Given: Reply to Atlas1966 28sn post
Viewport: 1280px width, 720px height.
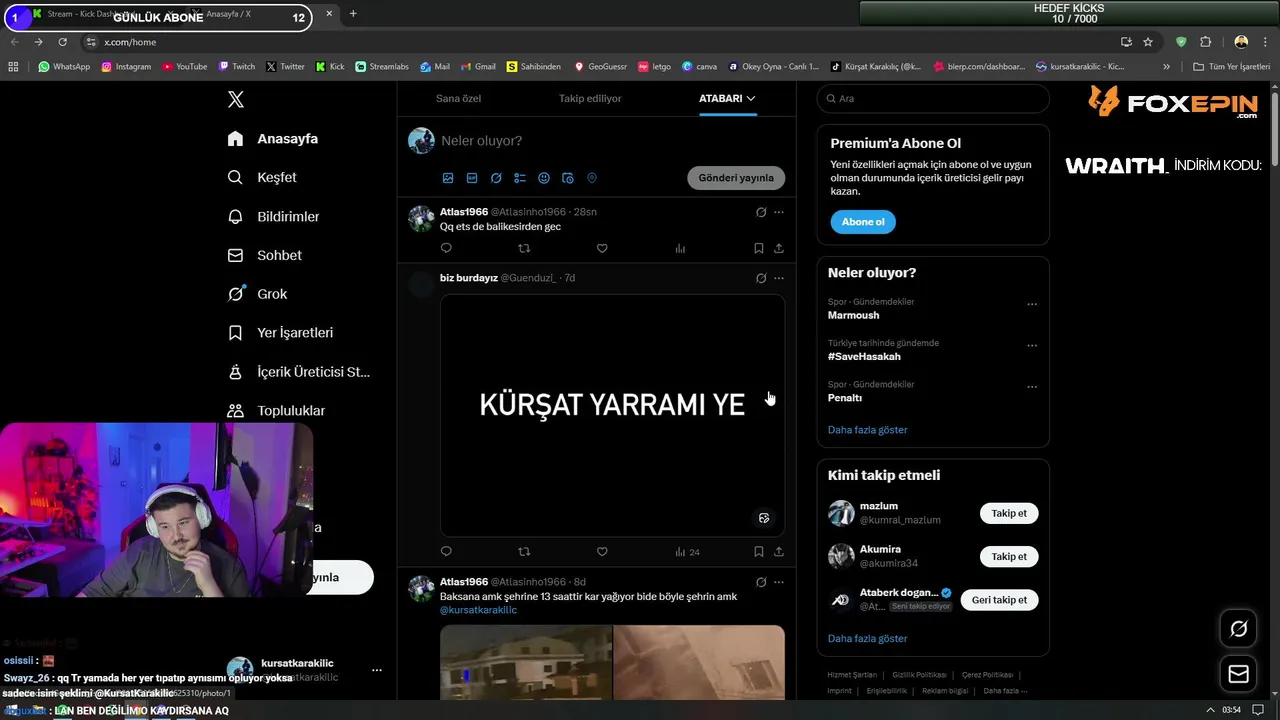Looking at the screenshot, I should (446, 248).
